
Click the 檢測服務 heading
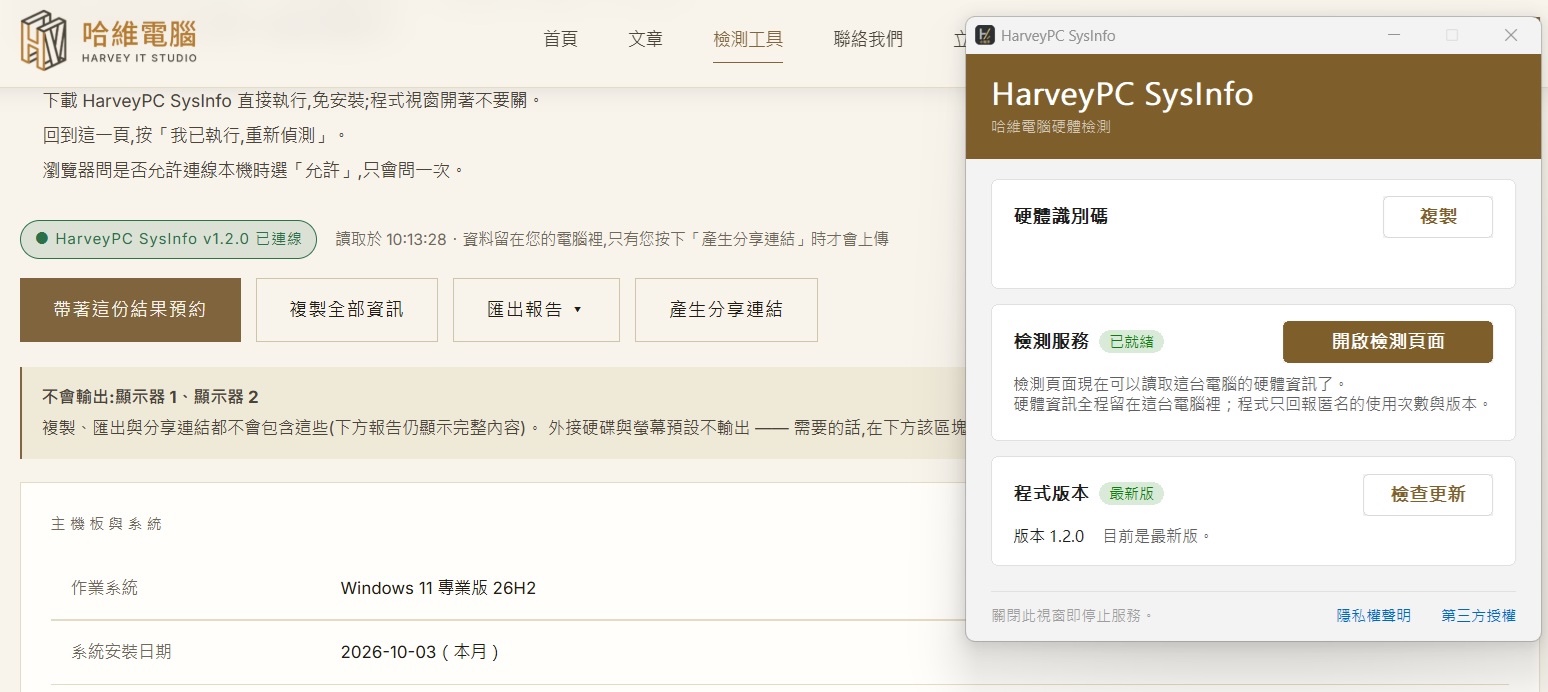(x=1051, y=341)
